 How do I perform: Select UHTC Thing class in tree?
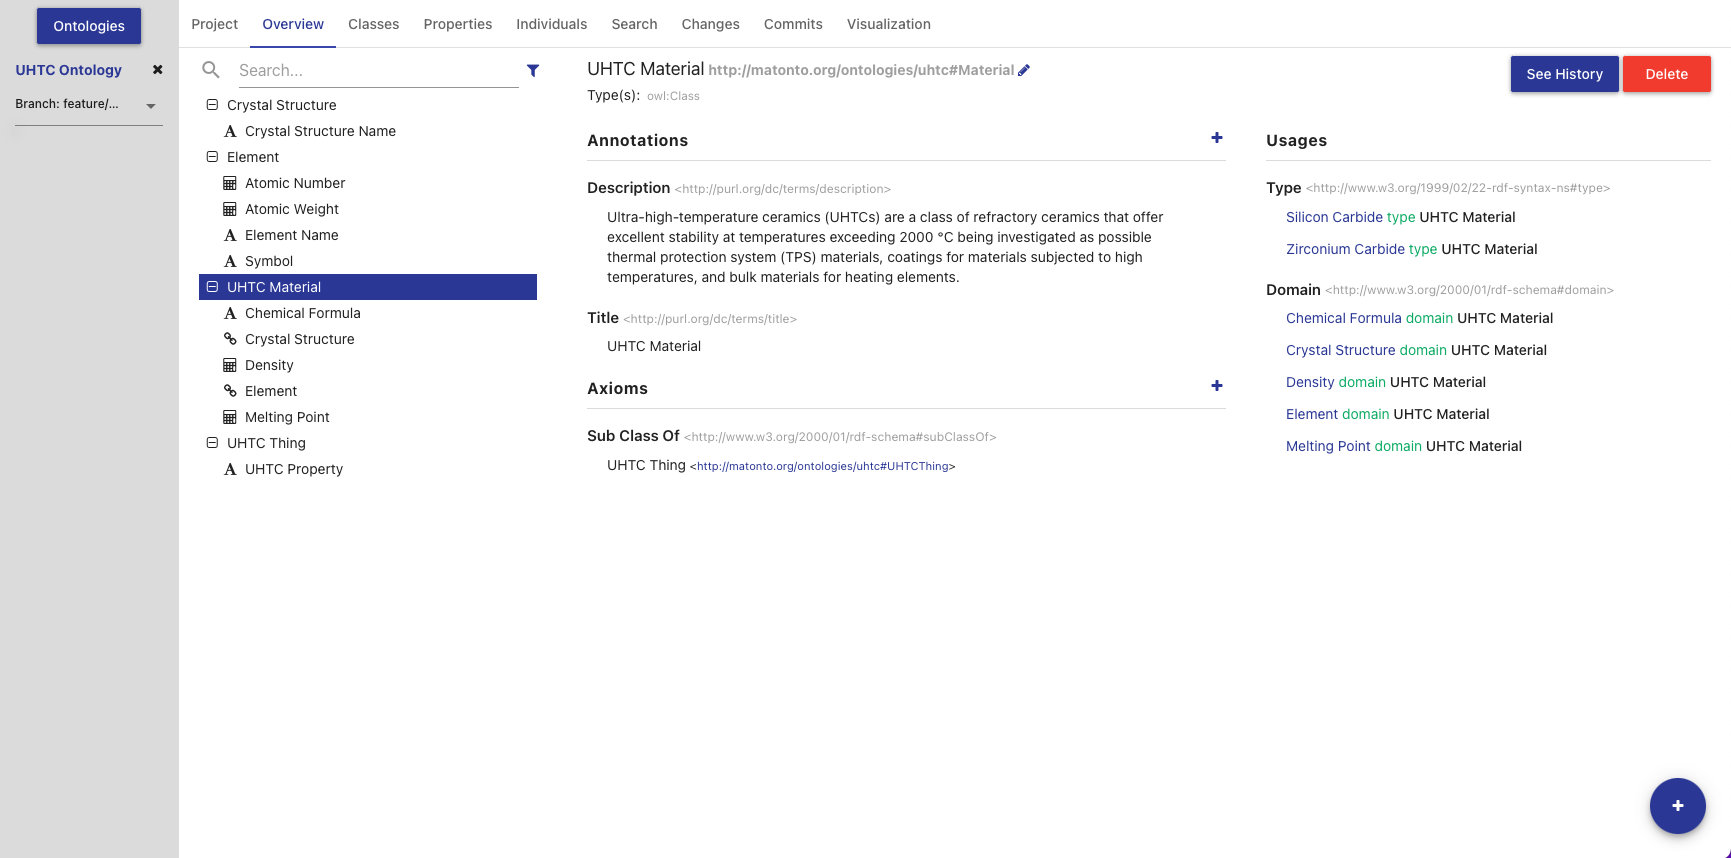click(266, 443)
